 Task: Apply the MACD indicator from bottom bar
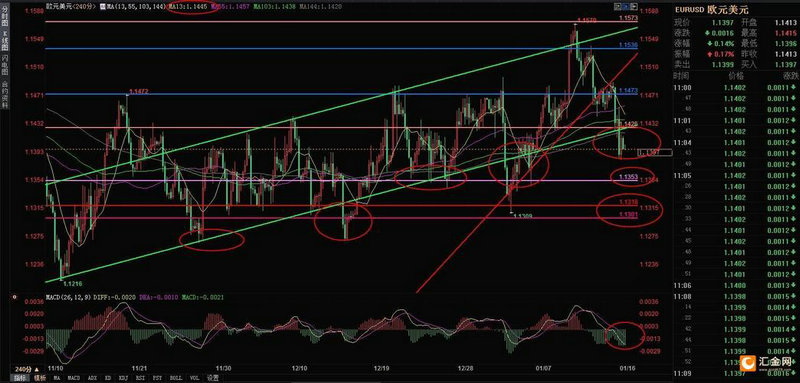73,378
